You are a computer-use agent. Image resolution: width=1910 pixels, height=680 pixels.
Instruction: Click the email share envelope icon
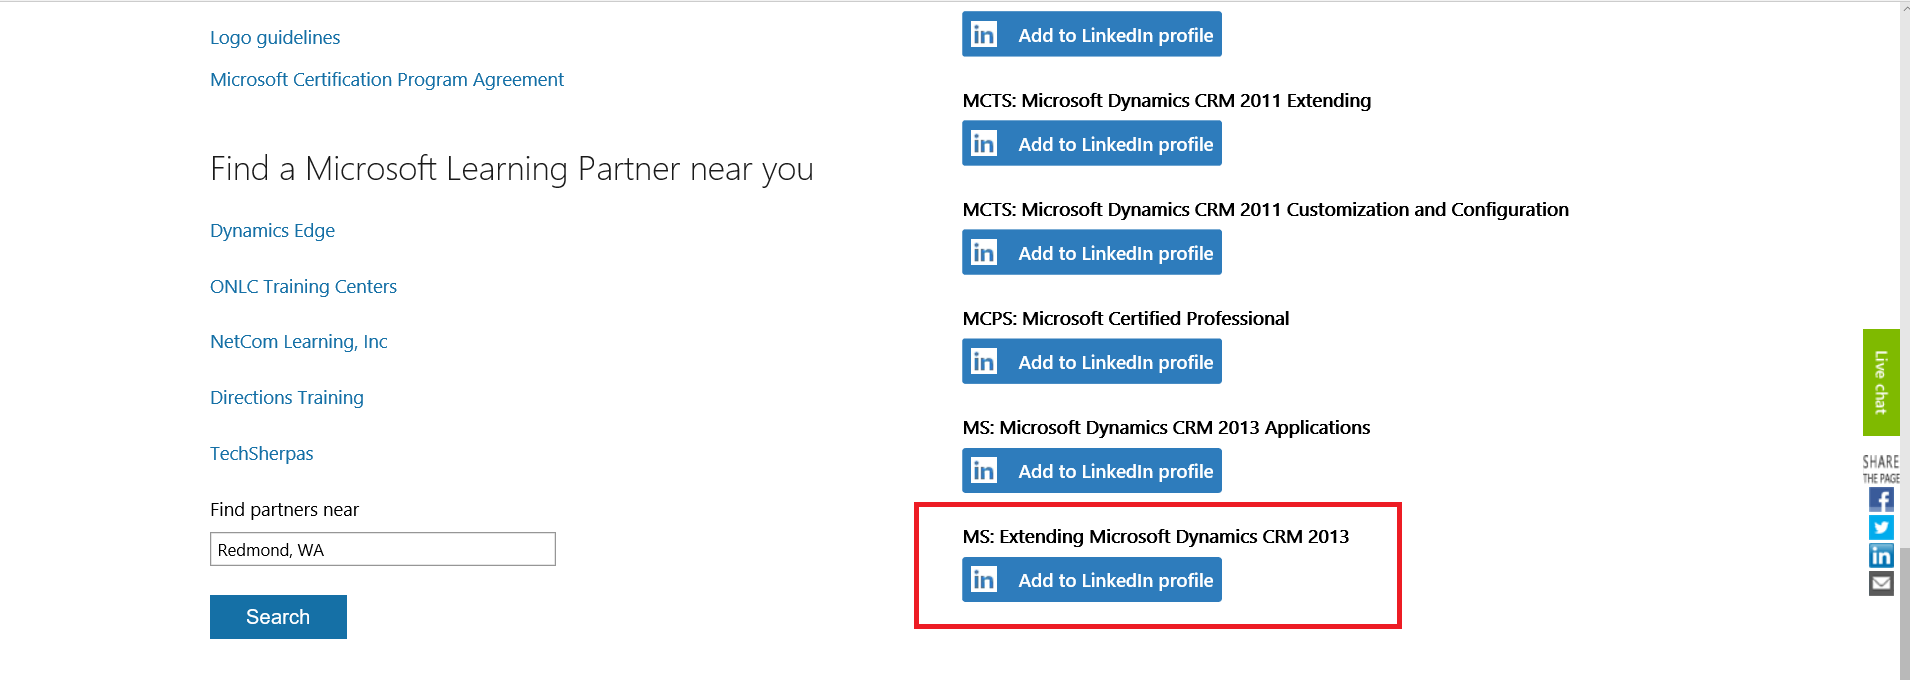pos(1880,583)
